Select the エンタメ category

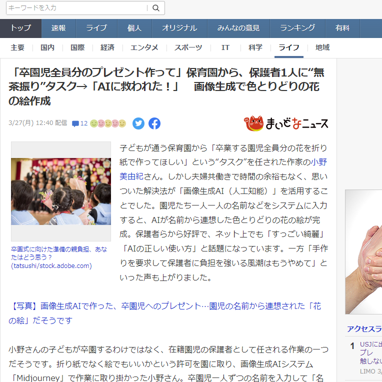[144, 48]
